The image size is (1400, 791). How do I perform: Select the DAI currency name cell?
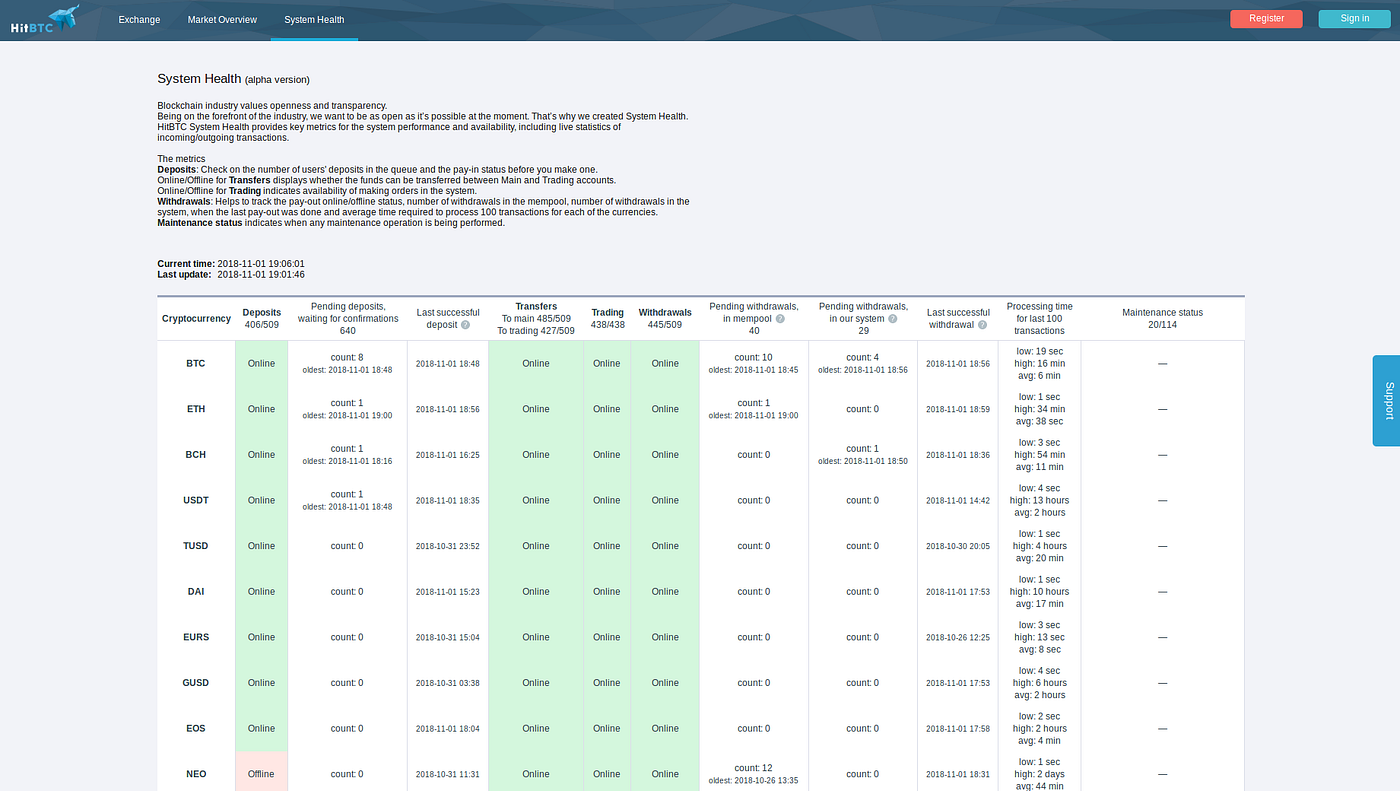click(196, 592)
